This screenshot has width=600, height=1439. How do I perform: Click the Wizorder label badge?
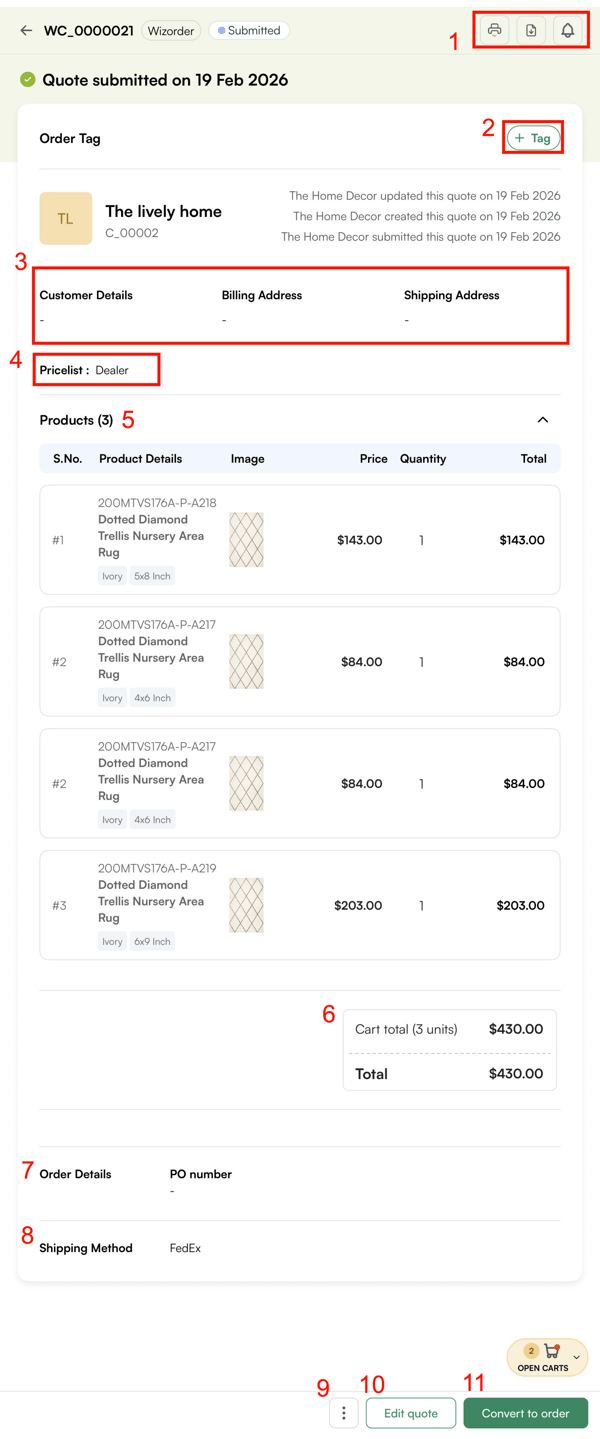tap(171, 31)
